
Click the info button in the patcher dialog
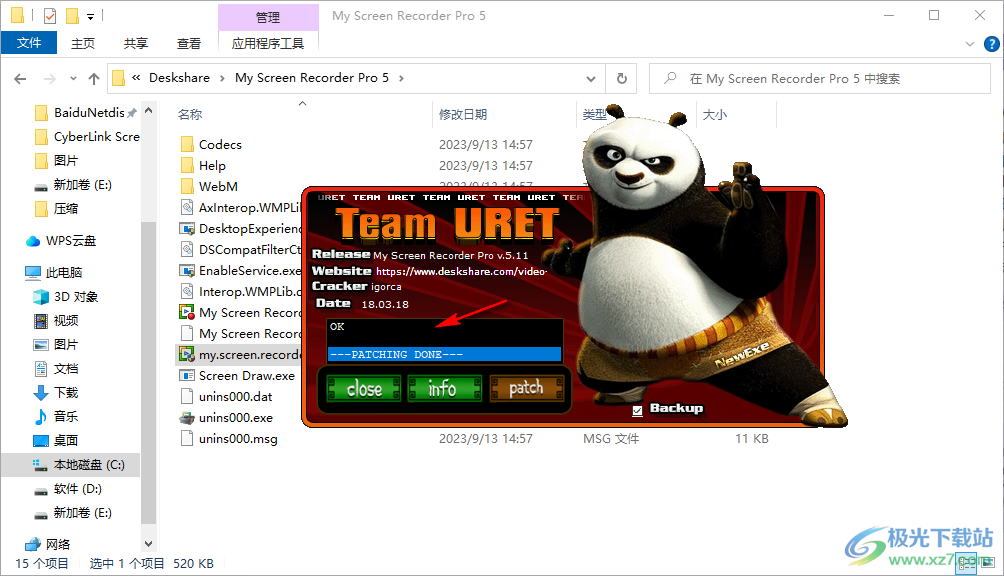tap(444, 389)
